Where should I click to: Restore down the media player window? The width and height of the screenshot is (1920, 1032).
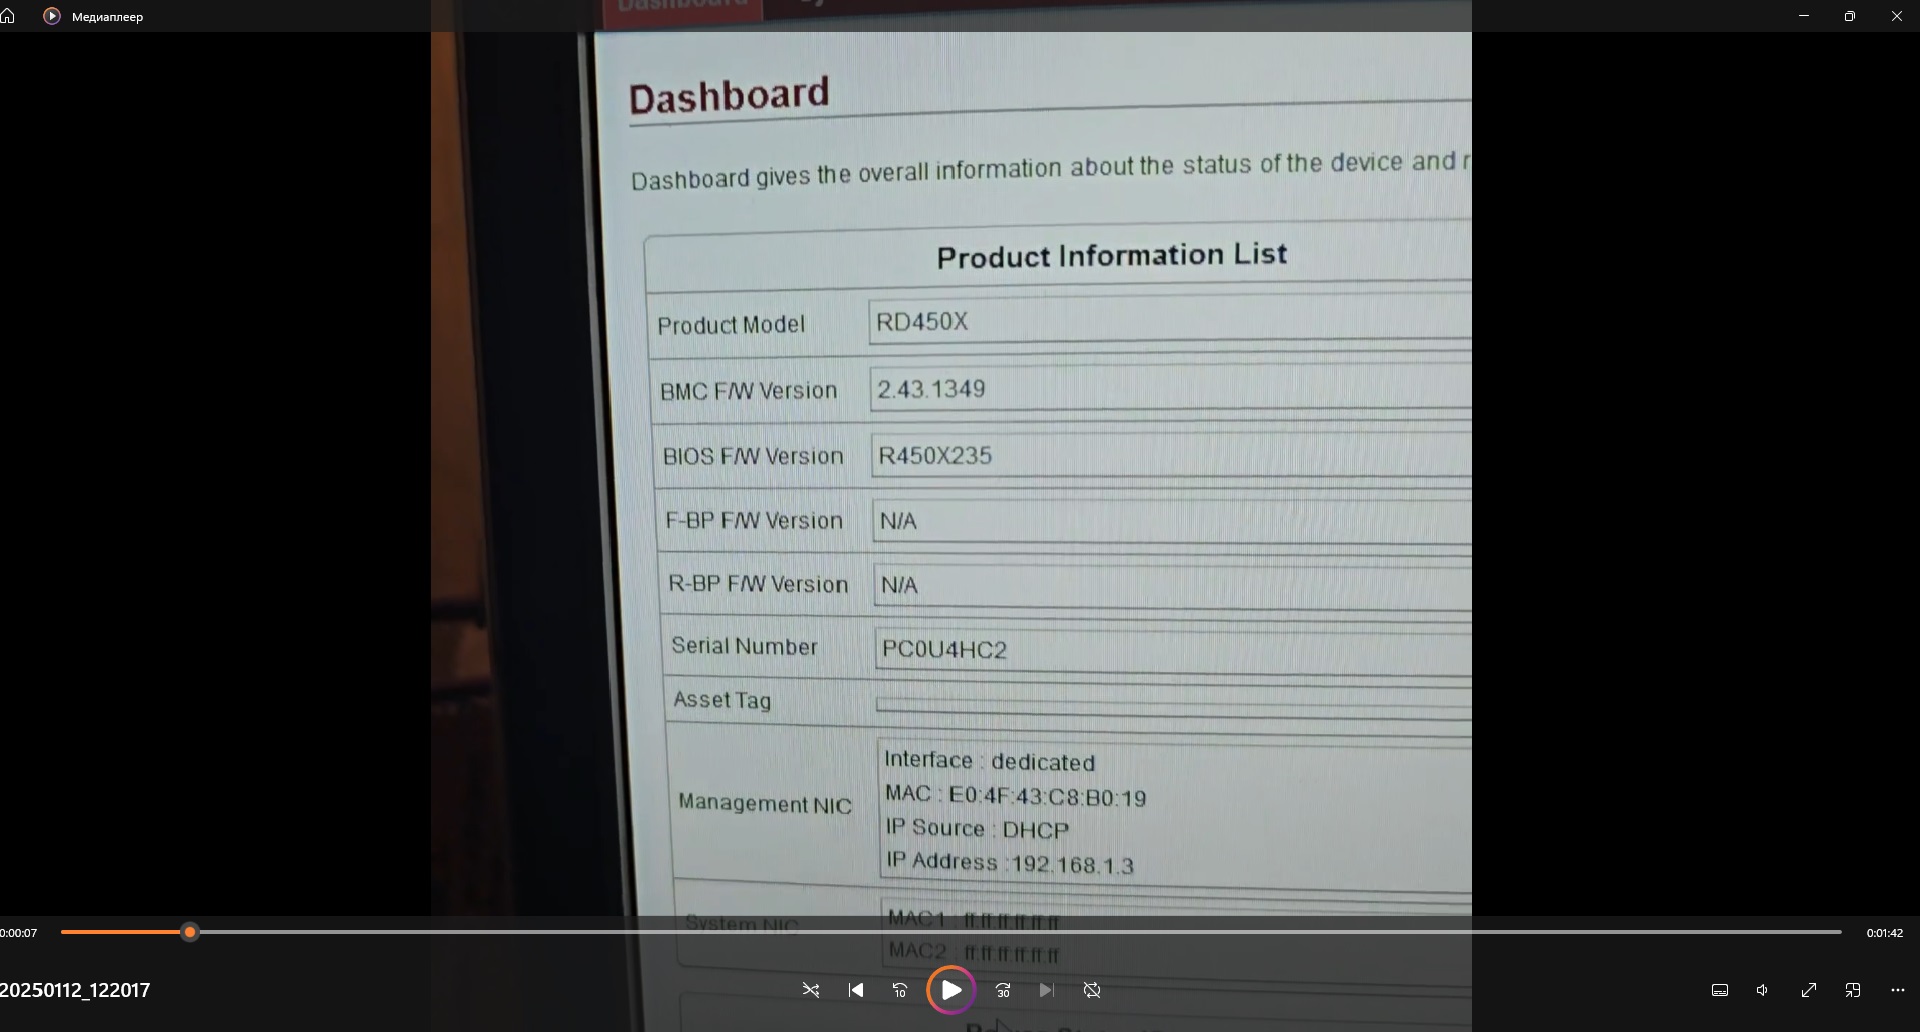point(1850,16)
